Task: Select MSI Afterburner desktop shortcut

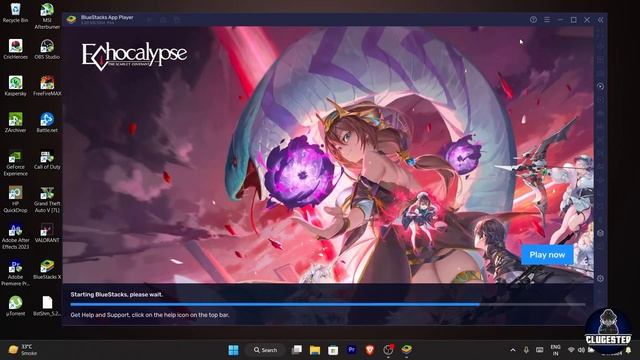Action: pos(47,16)
